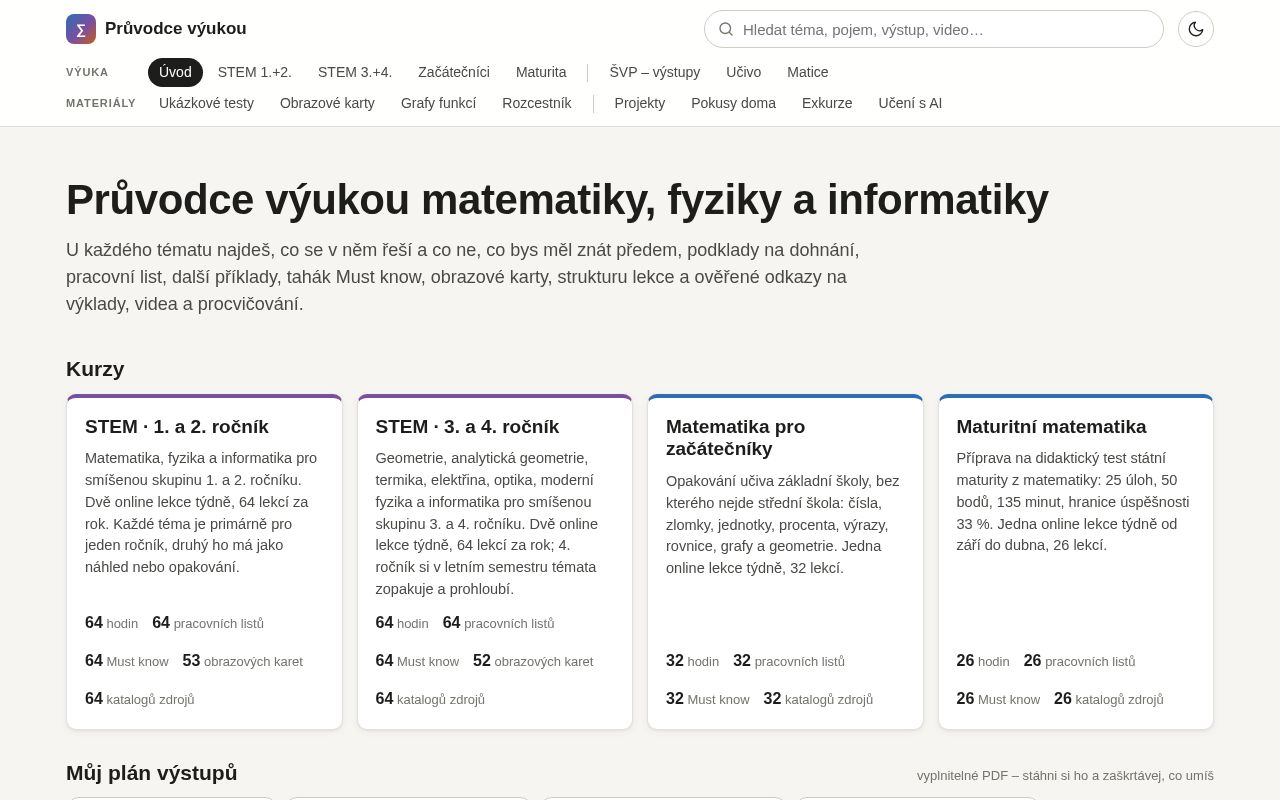
Task: Open Učení s AI page
Action: coord(910,103)
